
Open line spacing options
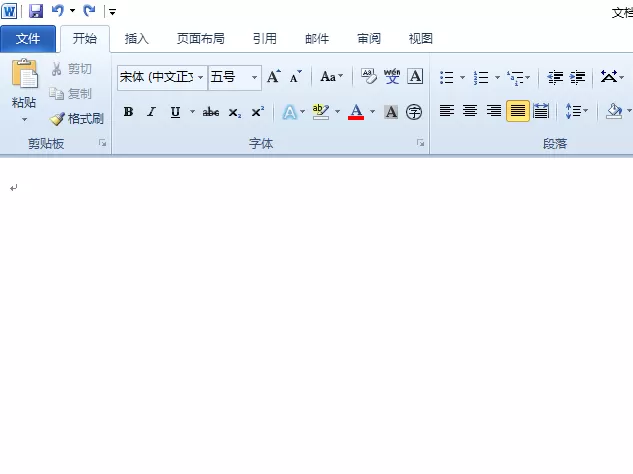[576, 111]
